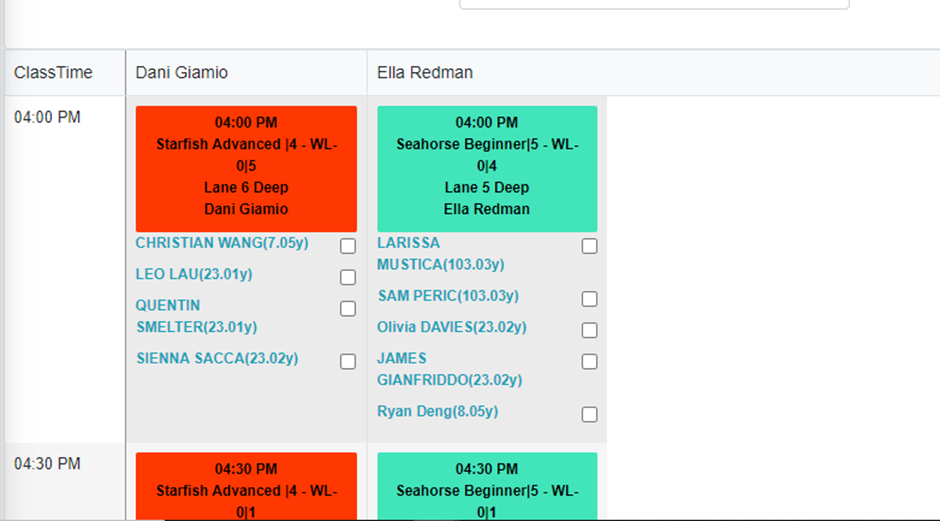Open Leo Lau's student link
940x521 pixels.
pyautogui.click(x=195, y=274)
